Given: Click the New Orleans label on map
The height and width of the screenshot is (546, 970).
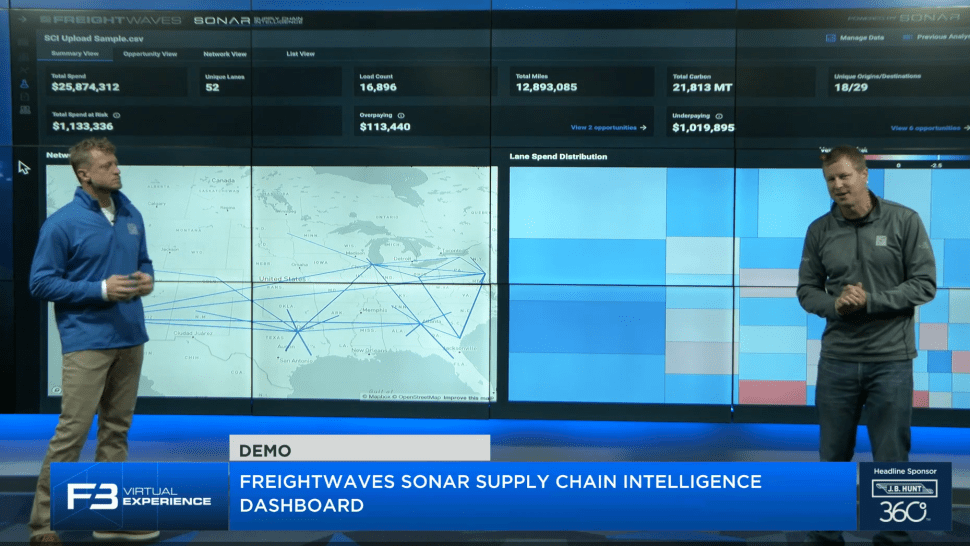Looking at the screenshot, I should [x=369, y=350].
